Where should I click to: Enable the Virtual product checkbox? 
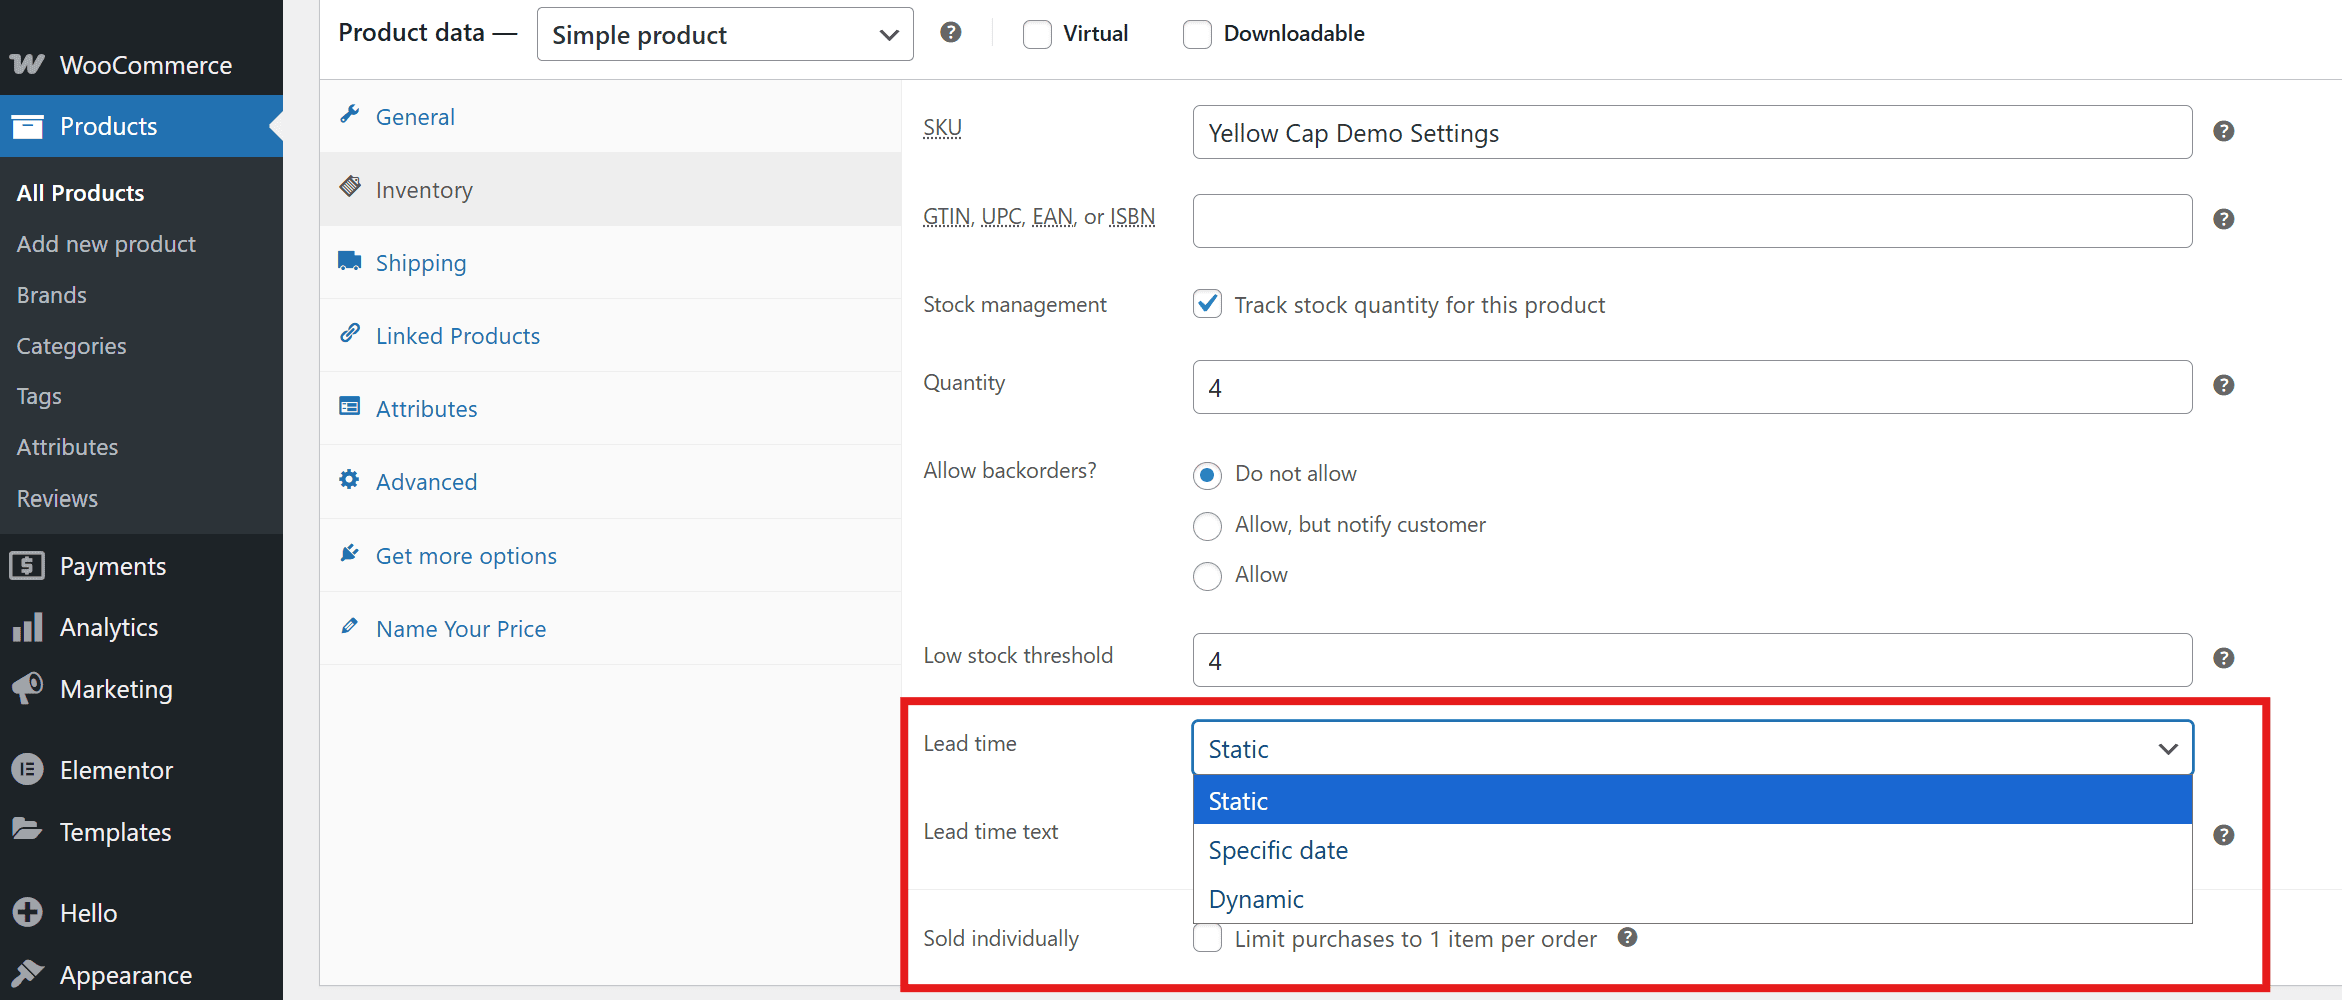coord(1037,33)
